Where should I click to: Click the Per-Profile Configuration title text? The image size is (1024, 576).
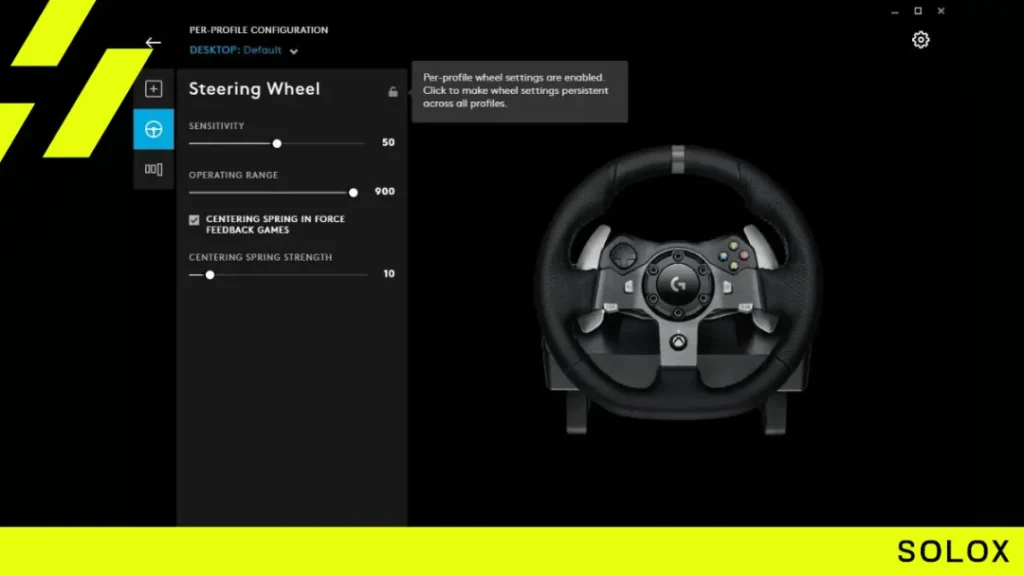[x=259, y=30]
